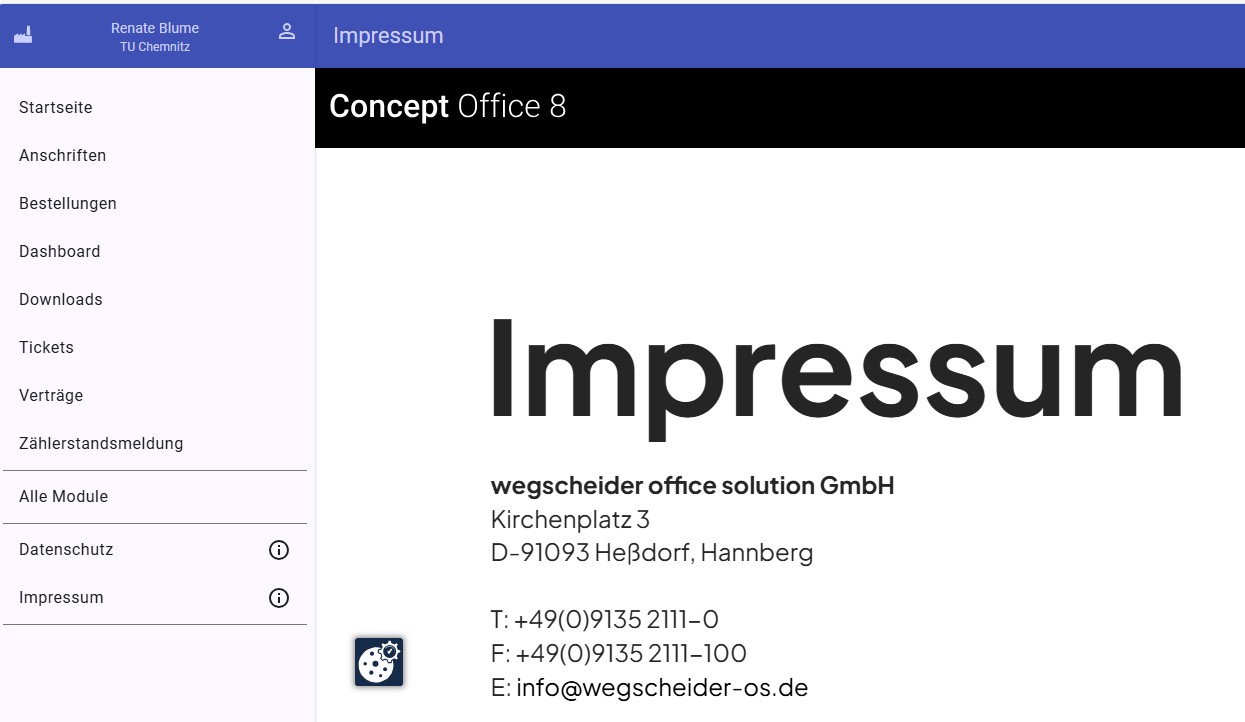Open the Downloads section
Viewport: 1245px width, 722px height.
click(155, 300)
